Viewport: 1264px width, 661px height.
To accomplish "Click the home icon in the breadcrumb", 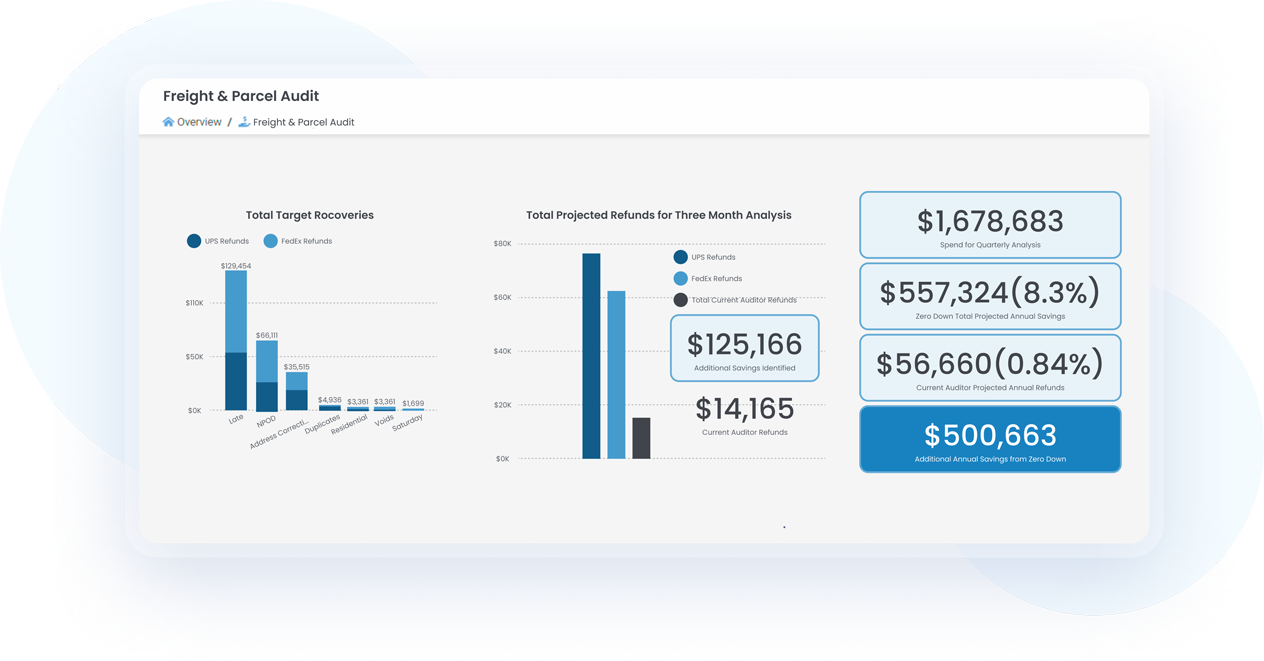I will click(167, 121).
